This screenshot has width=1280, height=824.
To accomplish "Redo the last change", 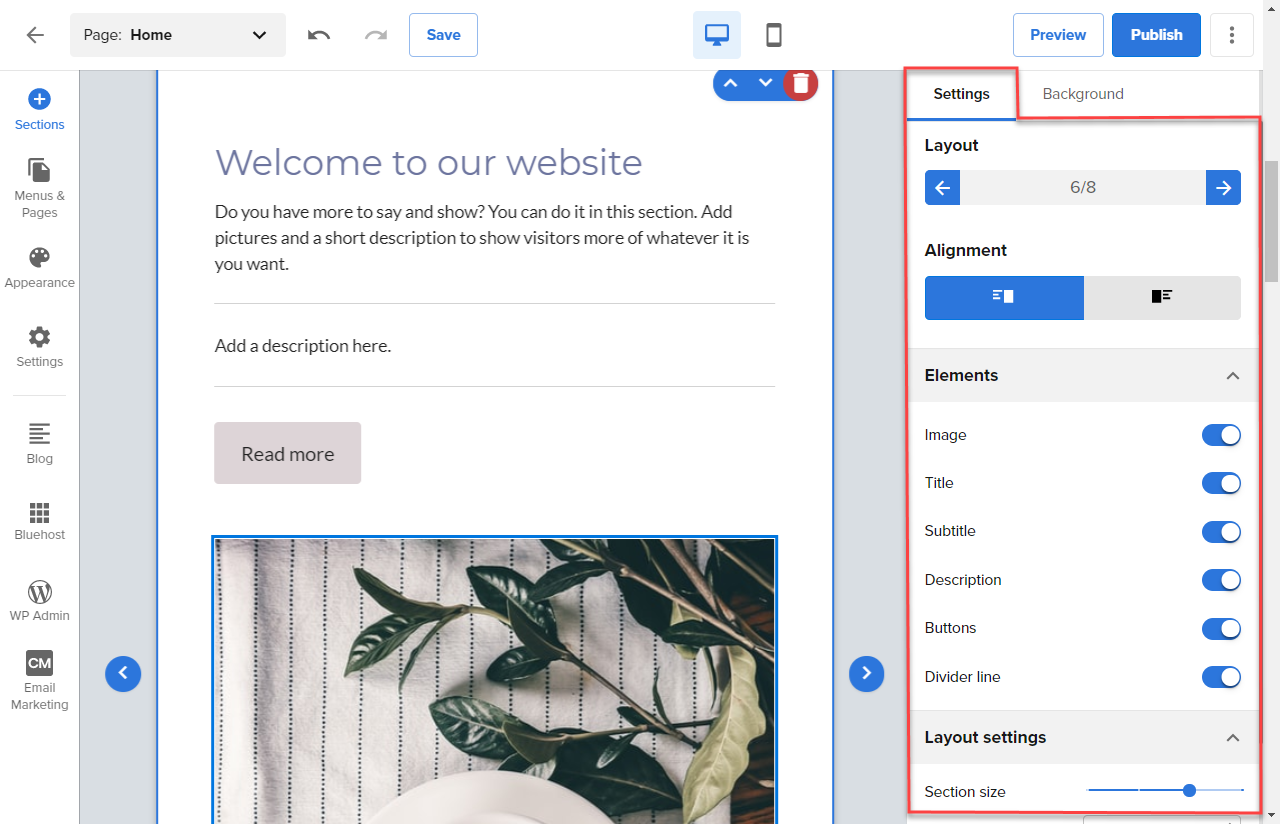I will tap(376, 35).
